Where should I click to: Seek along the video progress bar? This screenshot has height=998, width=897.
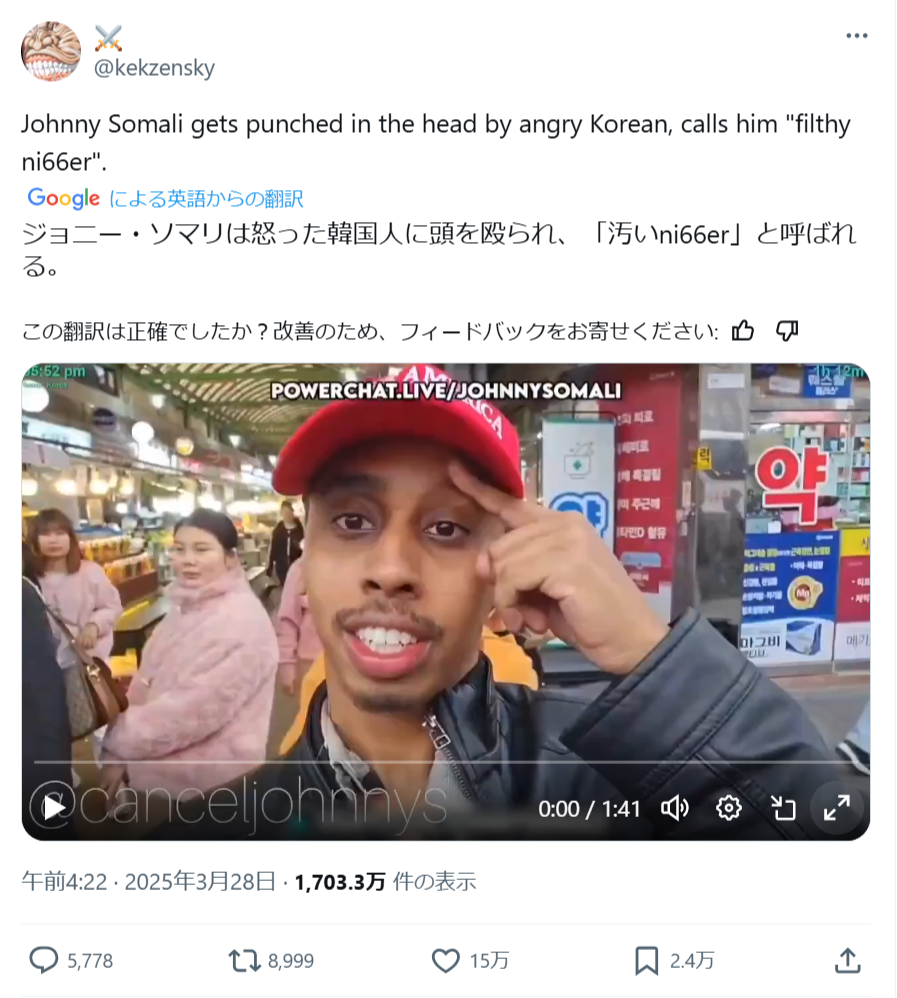(x=446, y=762)
